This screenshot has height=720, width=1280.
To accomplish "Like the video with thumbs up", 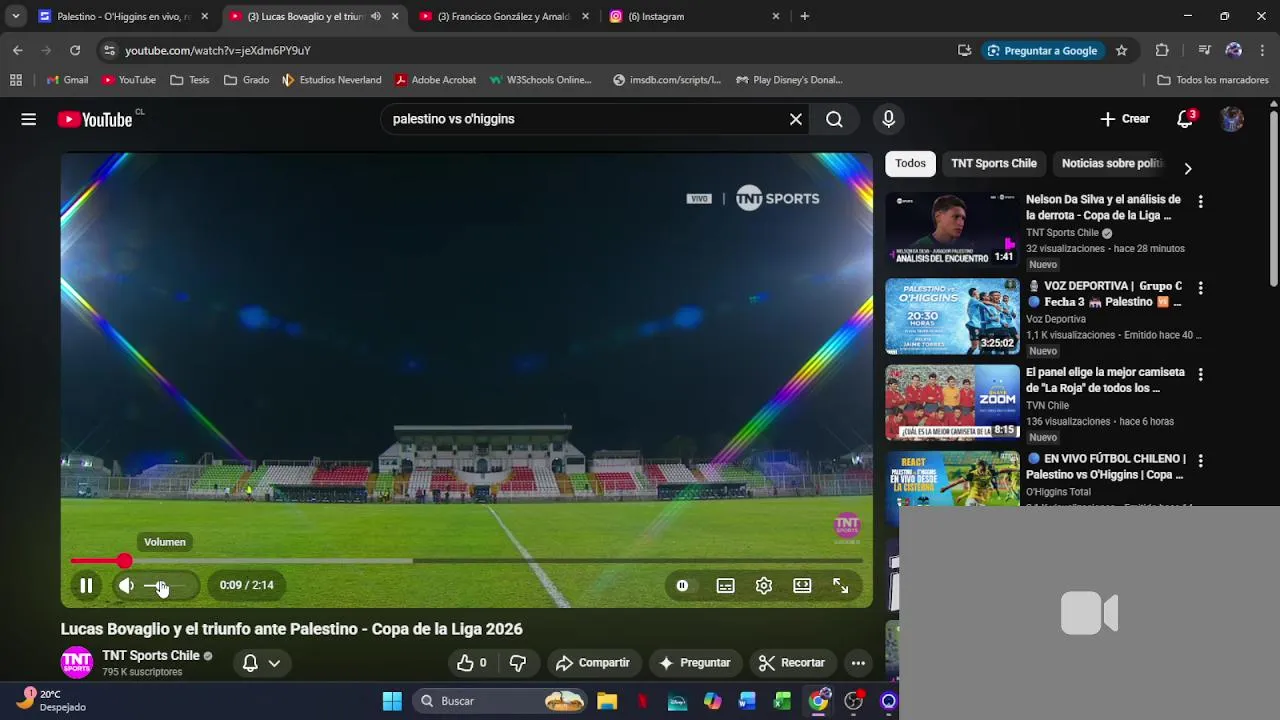I will pyautogui.click(x=472, y=663).
